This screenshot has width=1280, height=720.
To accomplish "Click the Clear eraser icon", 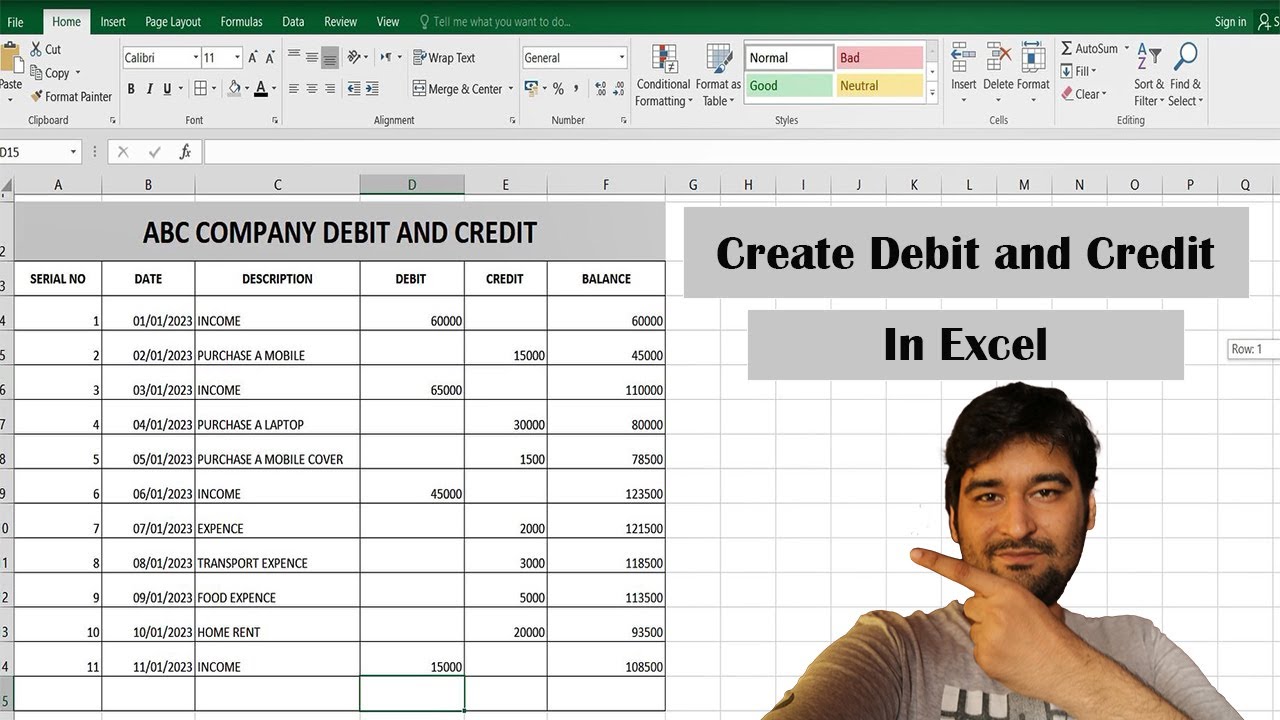I will pyautogui.click(x=1067, y=94).
